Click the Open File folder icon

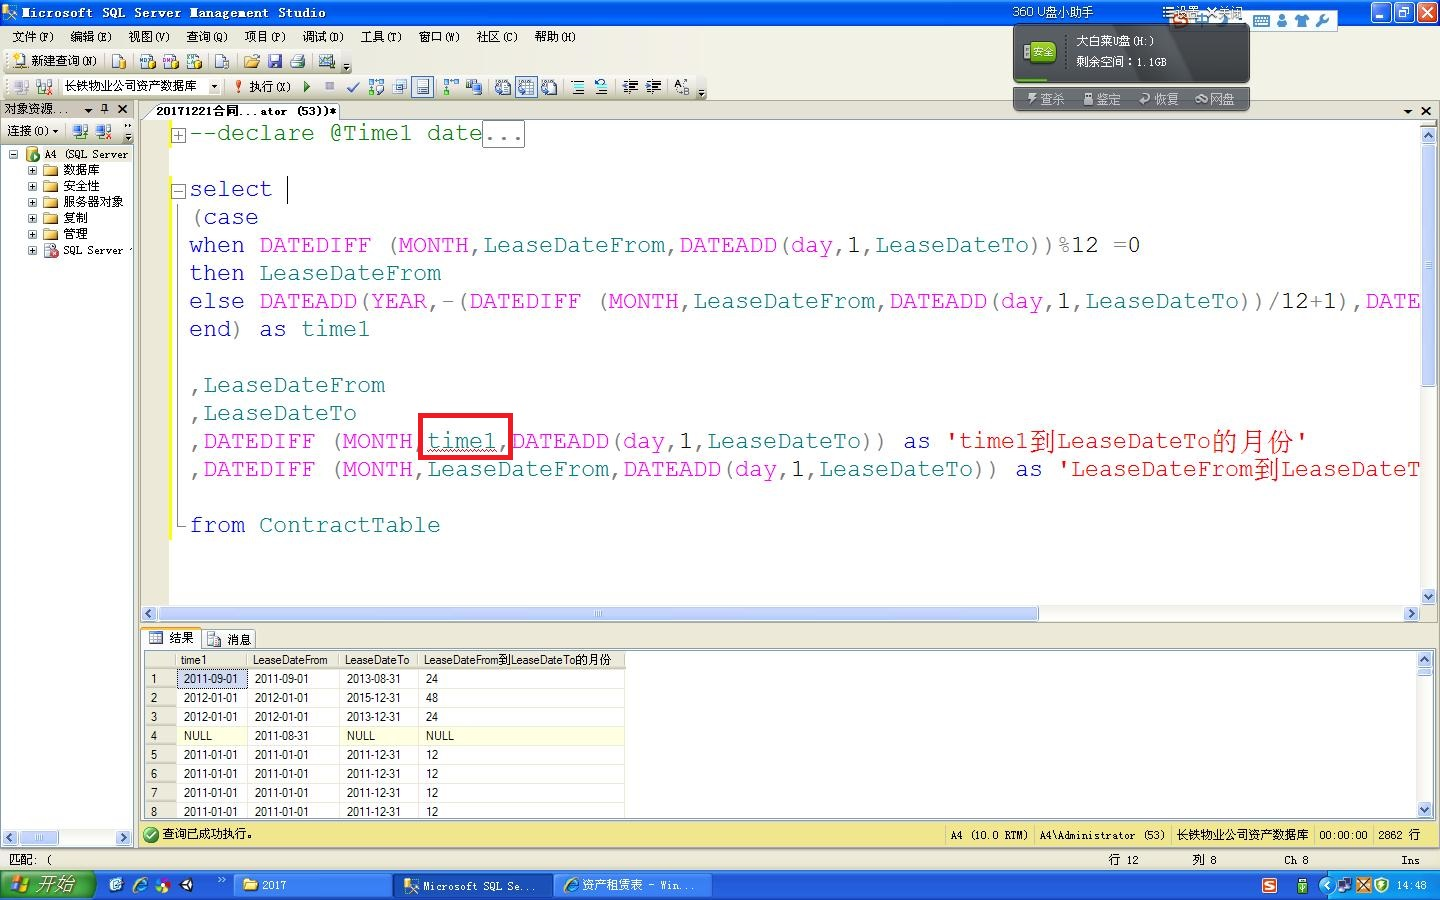coord(251,62)
